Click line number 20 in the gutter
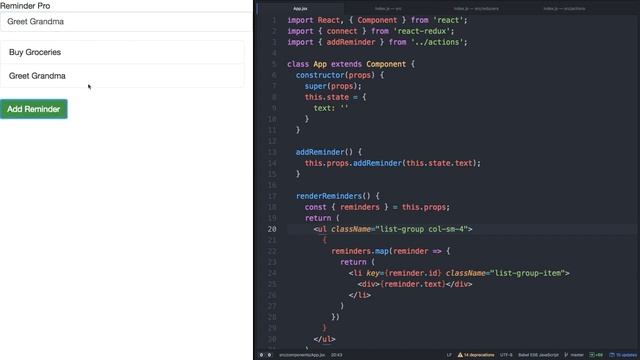This screenshot has height=360, width=640. click(272, 229)
